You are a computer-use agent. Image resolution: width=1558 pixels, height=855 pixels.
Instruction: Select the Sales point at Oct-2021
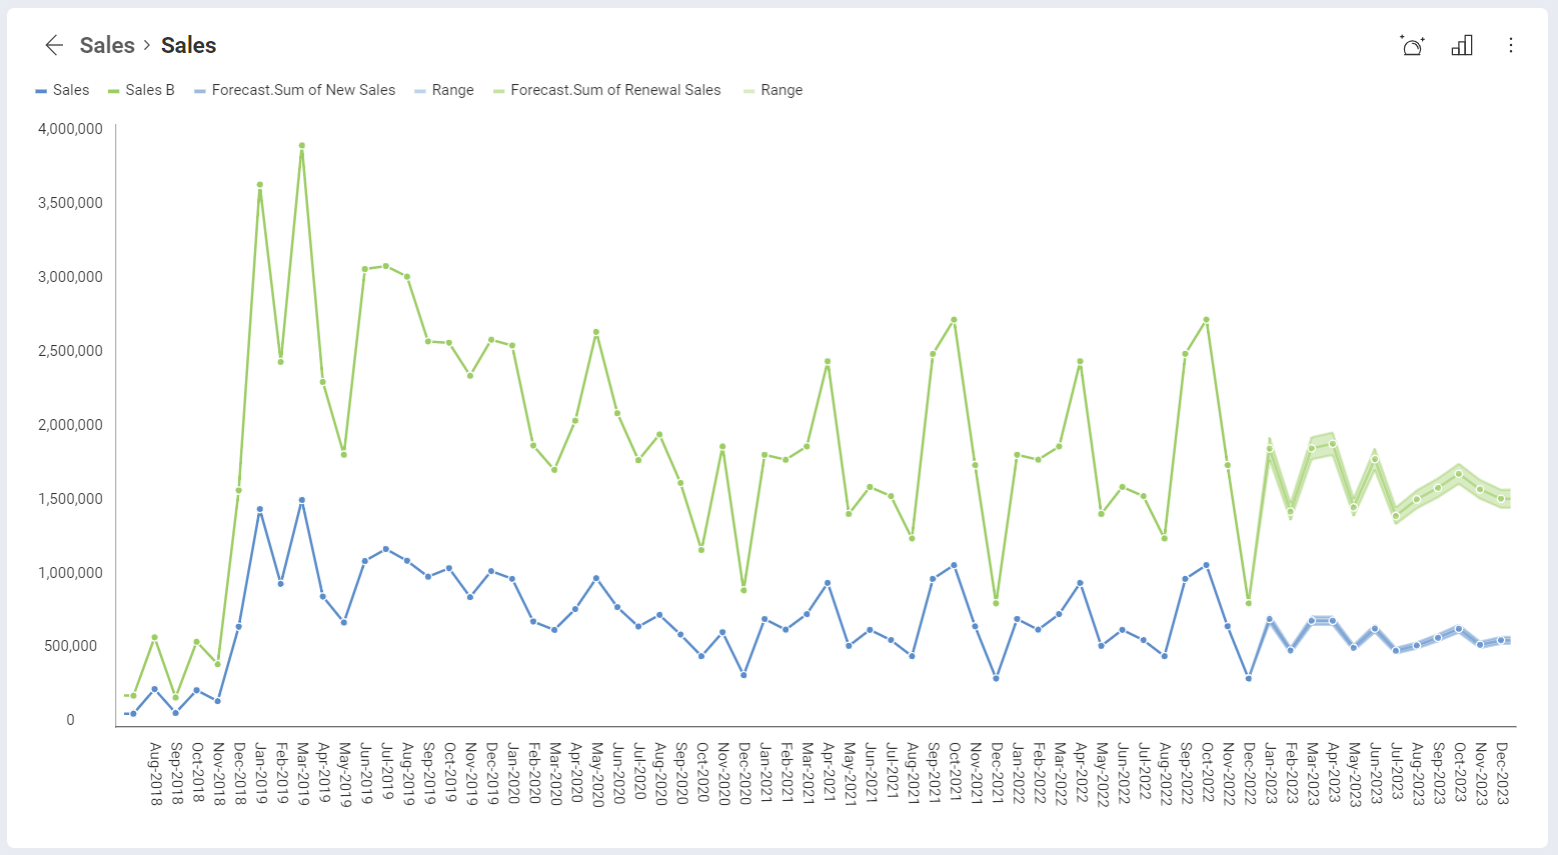pos(954,565)
